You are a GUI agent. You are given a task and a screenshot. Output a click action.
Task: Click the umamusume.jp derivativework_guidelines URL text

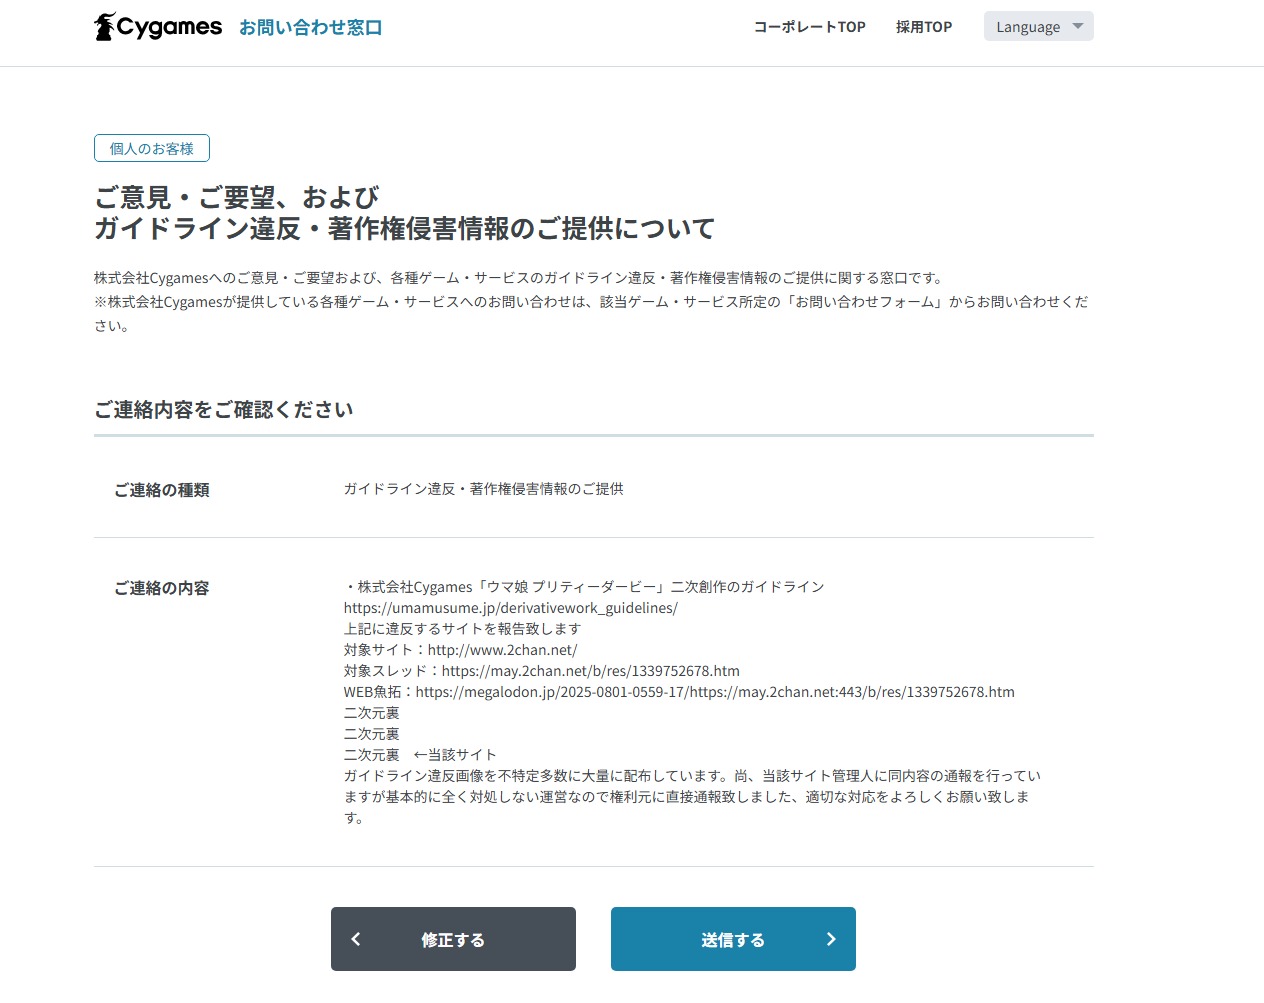(511, 608)
